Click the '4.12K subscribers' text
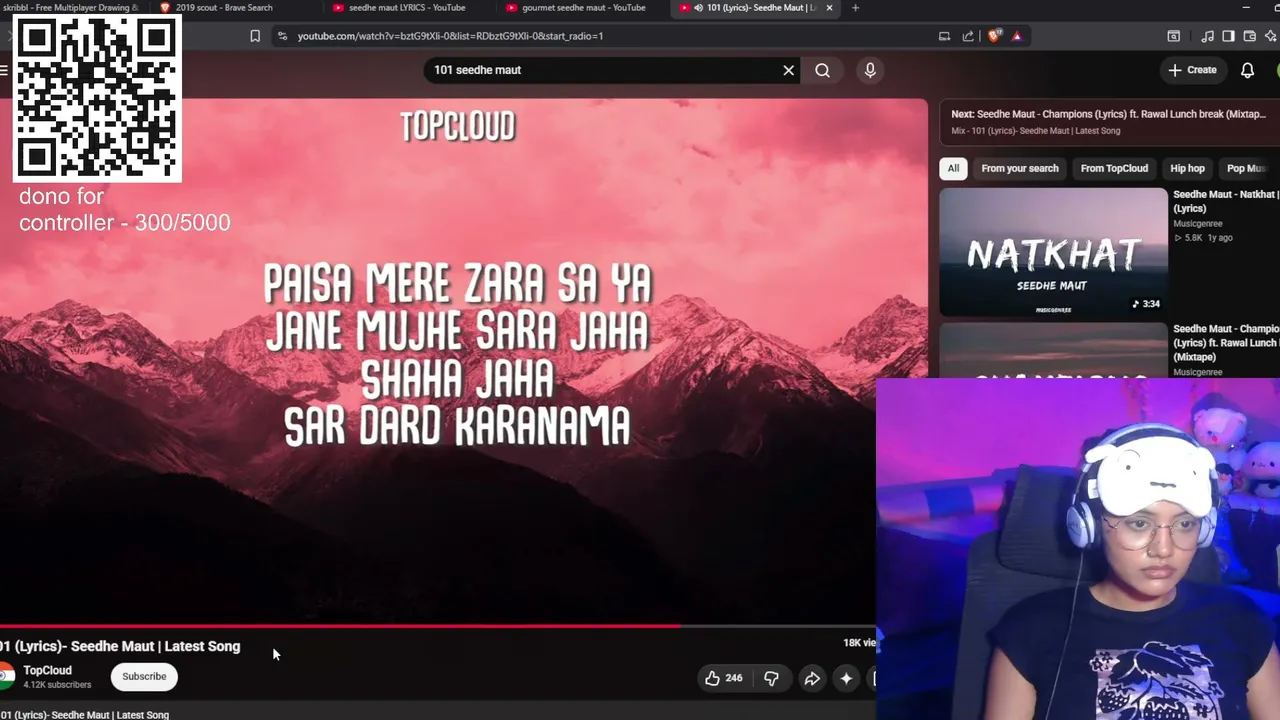Image resolution: width=1280 pixels, height=720 pixels. (x=57, y=685)
